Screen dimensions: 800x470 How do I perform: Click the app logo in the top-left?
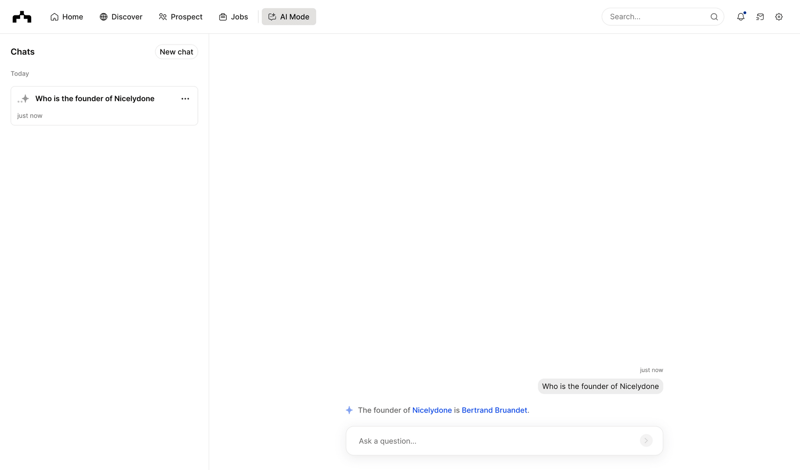[22, 17]
